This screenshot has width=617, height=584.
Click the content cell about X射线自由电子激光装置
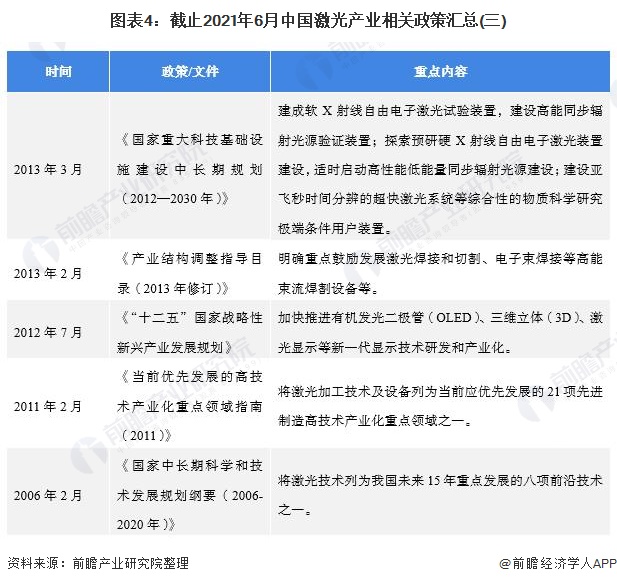pyautogui.click(x=440, y=170)
